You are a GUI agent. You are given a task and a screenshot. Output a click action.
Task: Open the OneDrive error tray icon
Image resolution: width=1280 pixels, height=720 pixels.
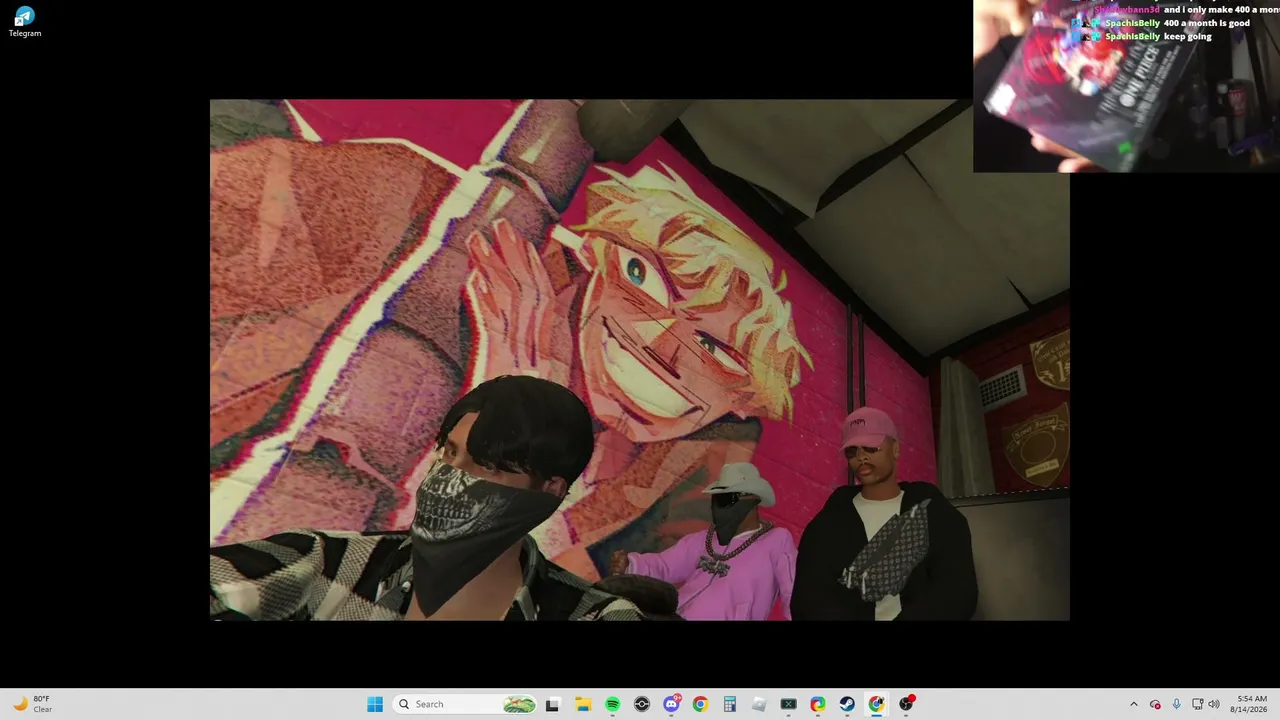1155,704
